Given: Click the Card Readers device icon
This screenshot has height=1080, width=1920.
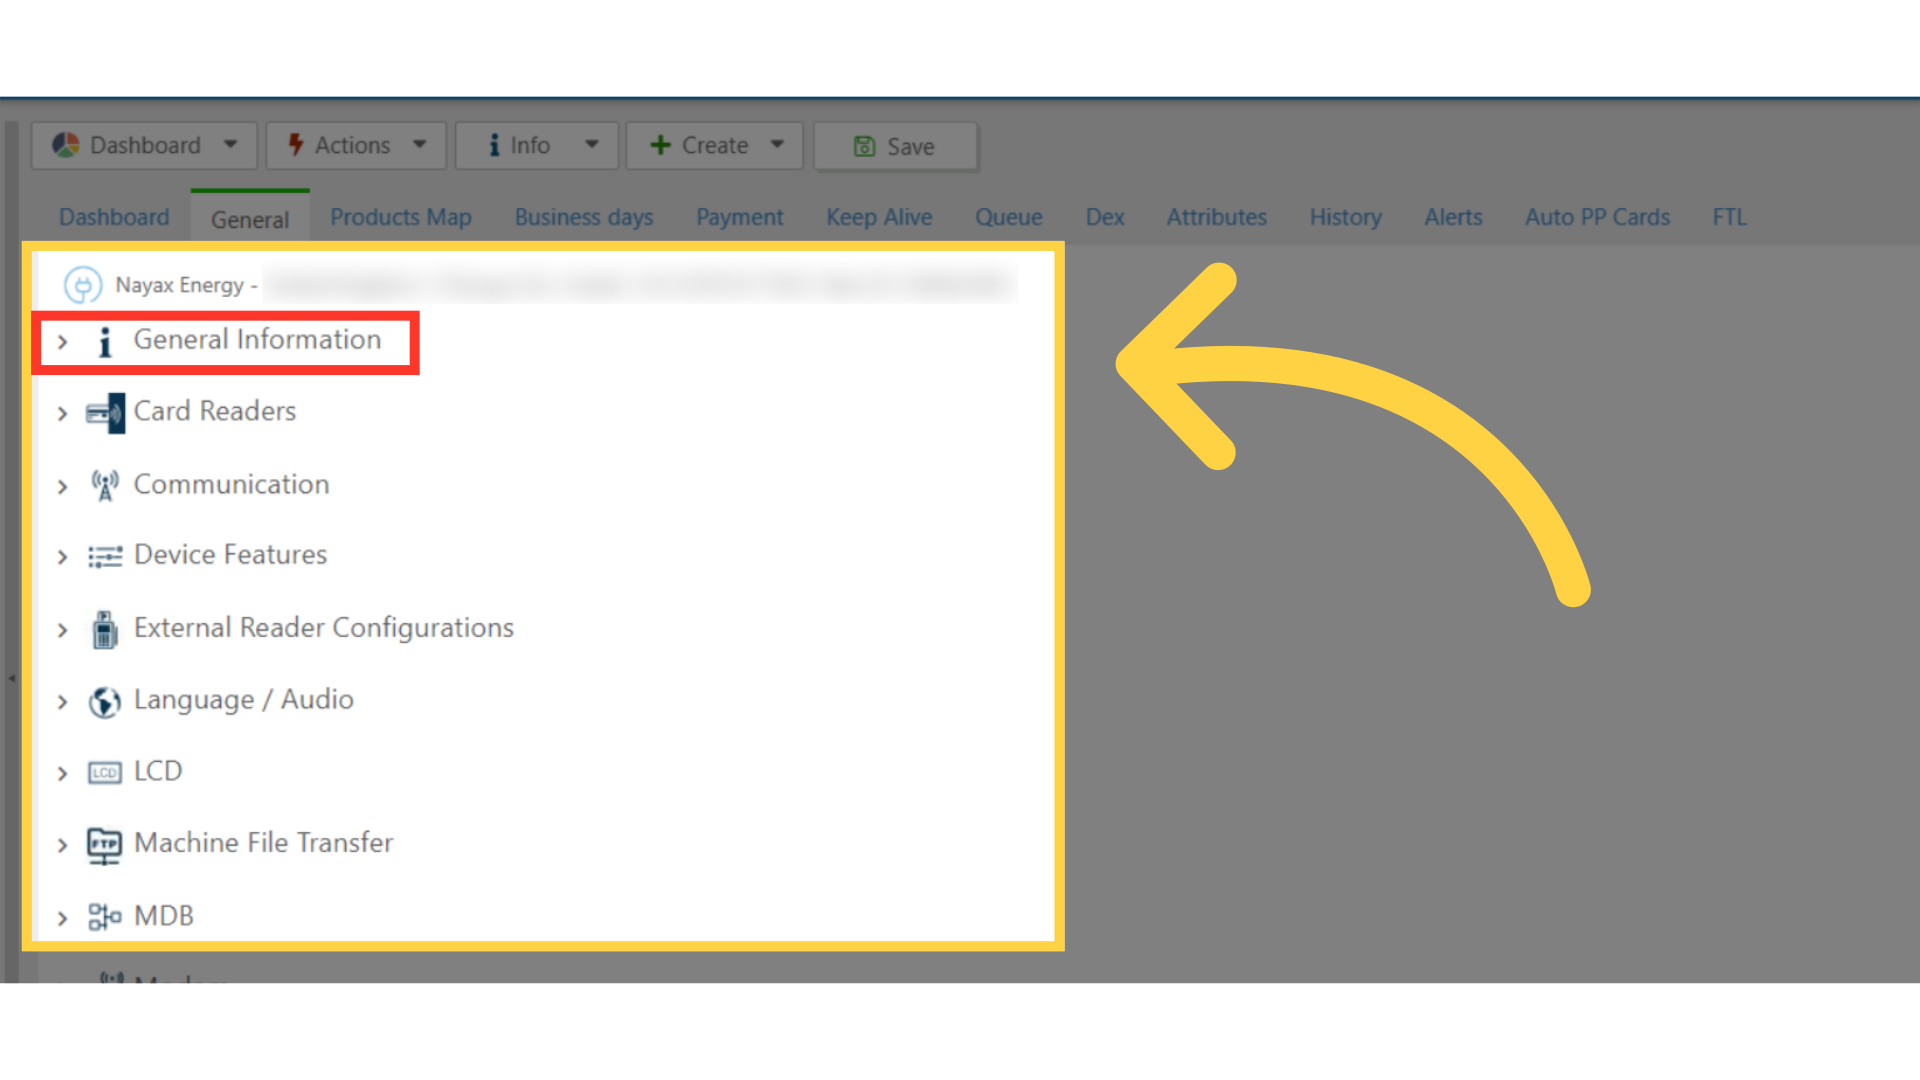Looking at the screenshot, I should click(104, 411).
